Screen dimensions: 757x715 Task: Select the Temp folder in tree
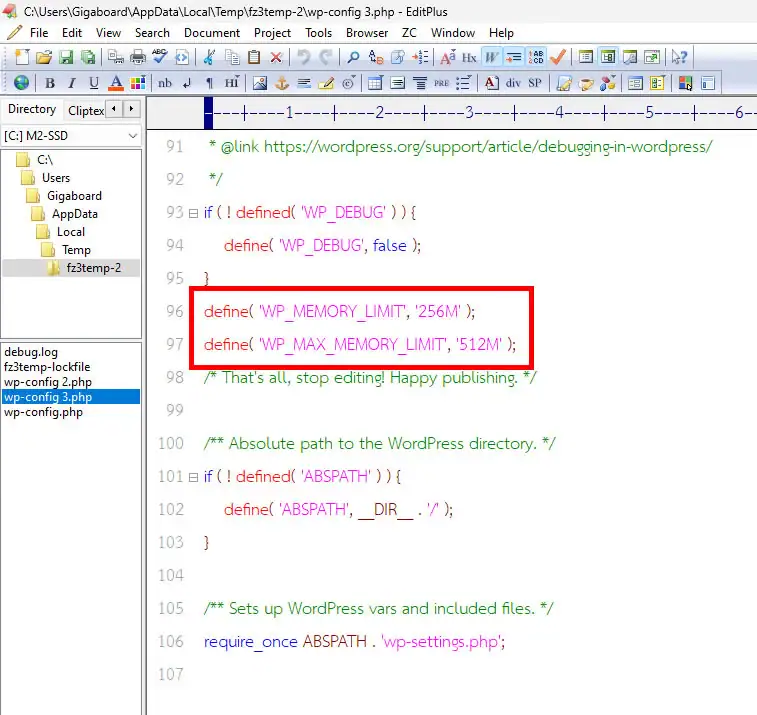tap(76, 250)
